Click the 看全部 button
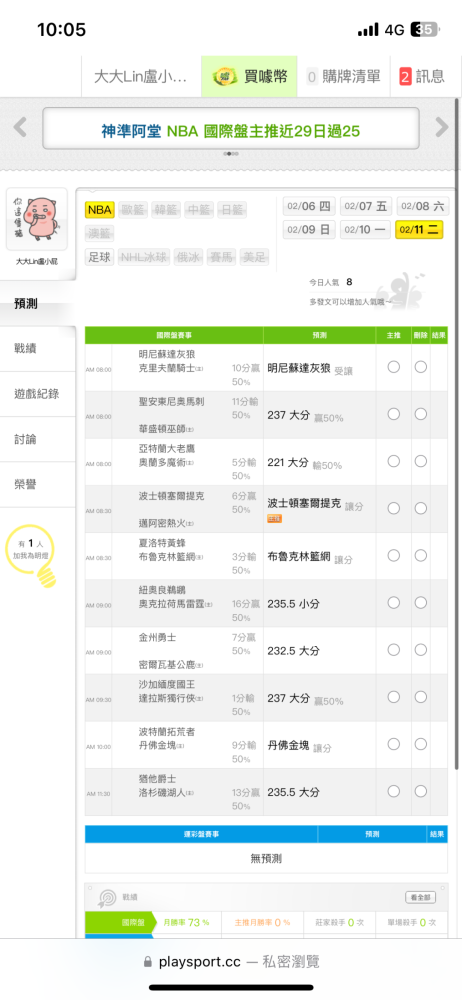462x1000 pixels. tap(421, 897)
